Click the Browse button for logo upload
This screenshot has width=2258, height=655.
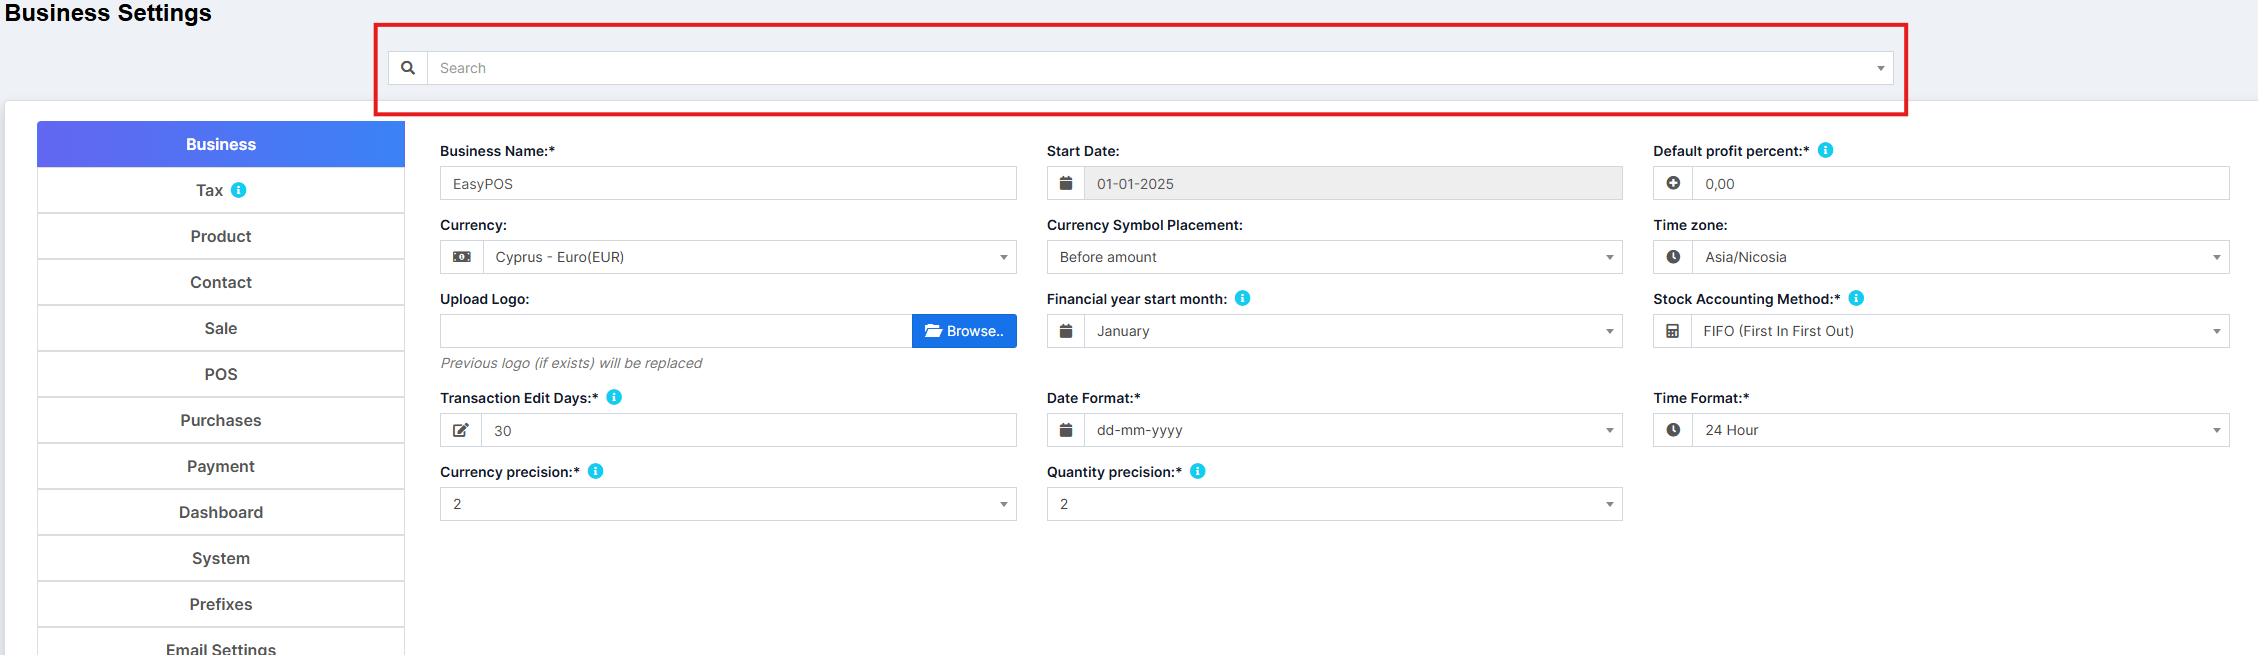click(964, 331)
